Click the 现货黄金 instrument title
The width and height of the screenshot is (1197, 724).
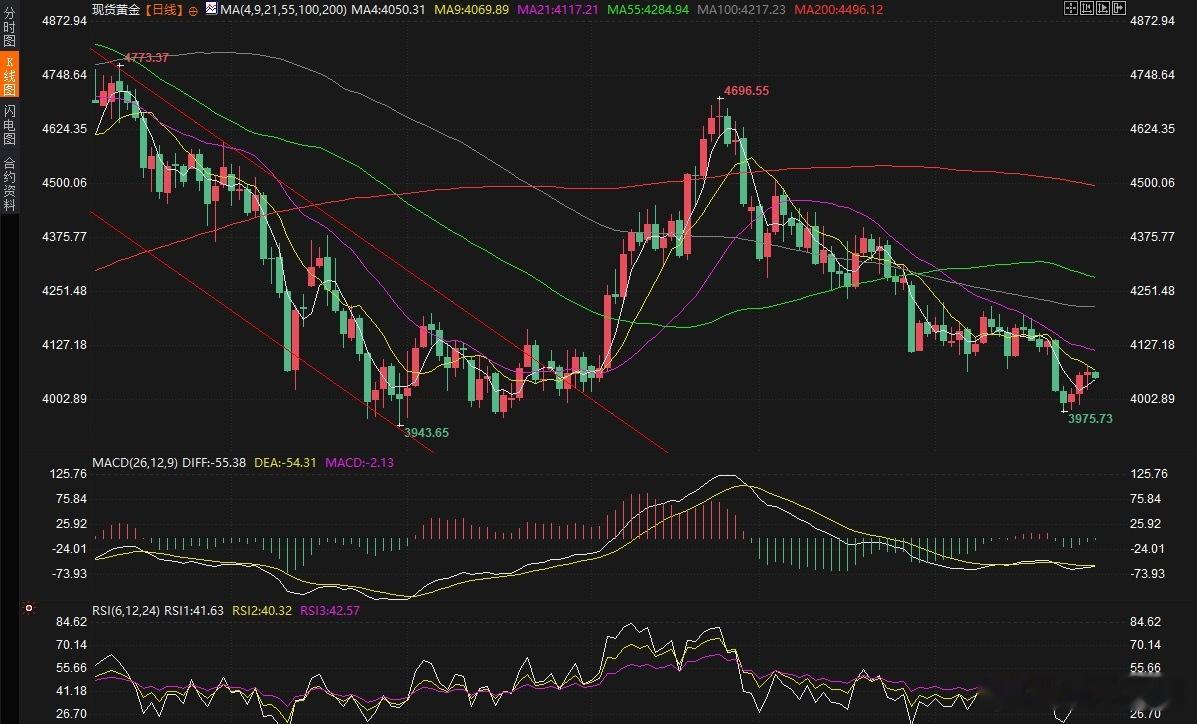(x=116, y=10)
